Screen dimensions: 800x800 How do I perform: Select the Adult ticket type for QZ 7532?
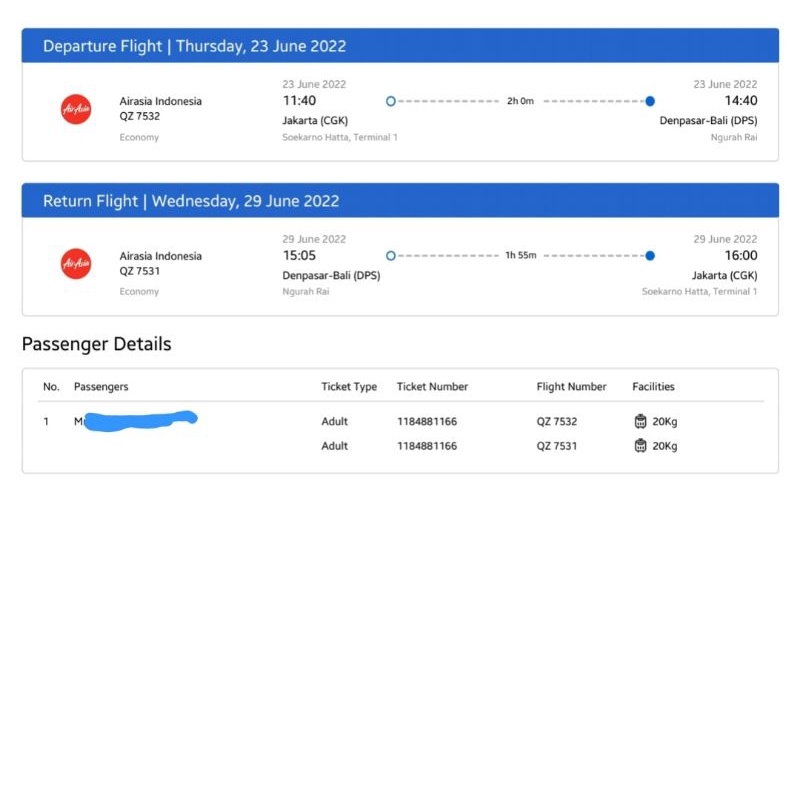point(333,421)
